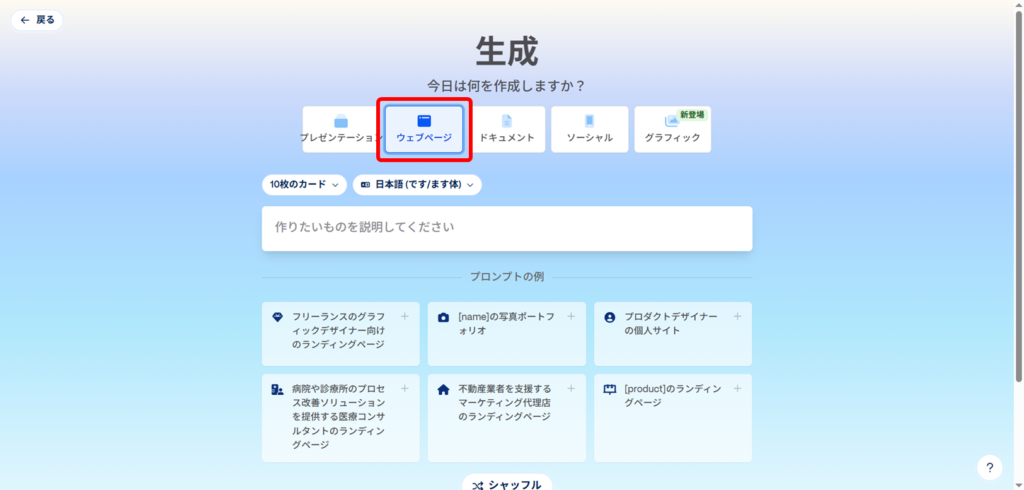Screen dimensions: 1024x490
Task: Add the [name]の写真ポートフォリオ prompt via plus icon
Action: pos(571,316)
